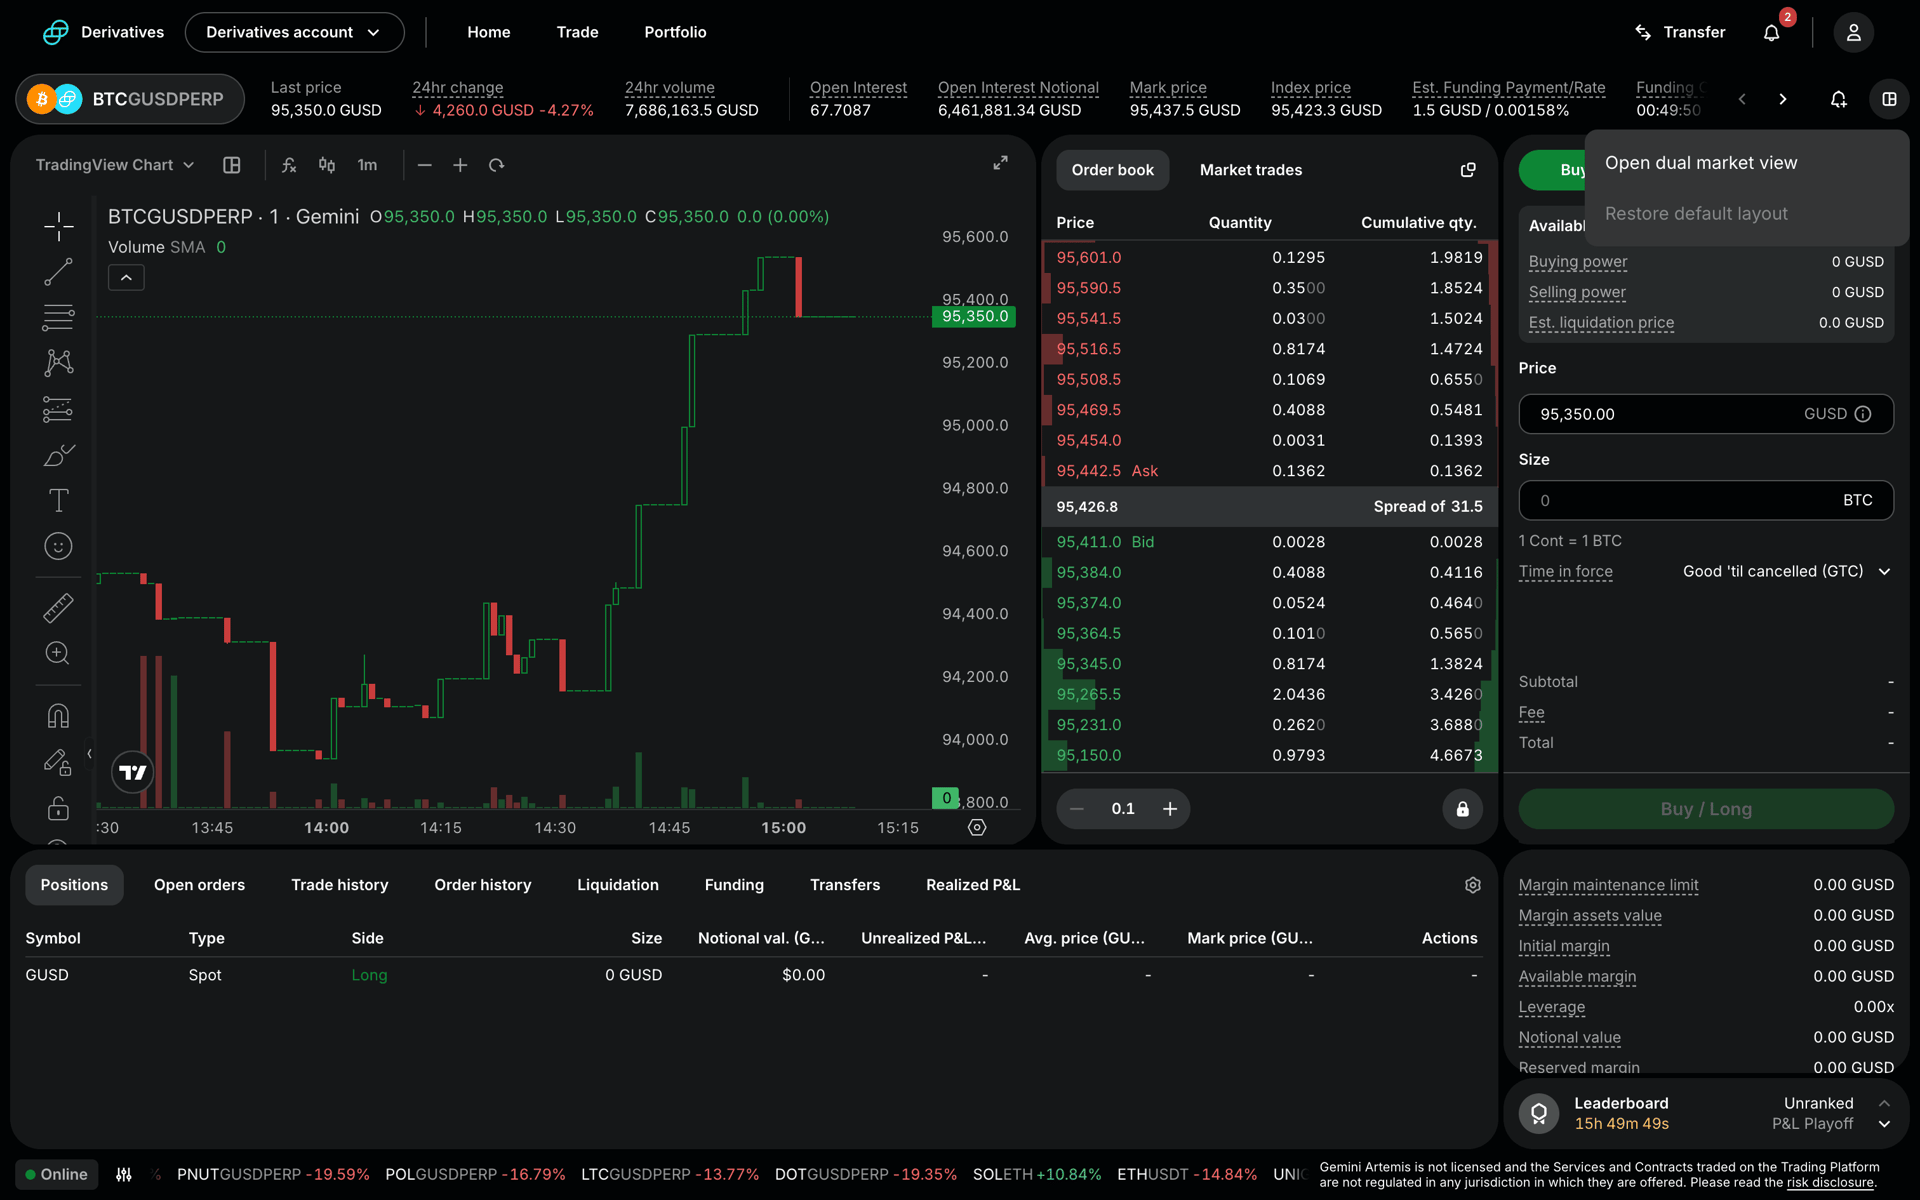Open the Funding tab
The width and height of the screenshot is (1920, 1200).
(734, 885)
